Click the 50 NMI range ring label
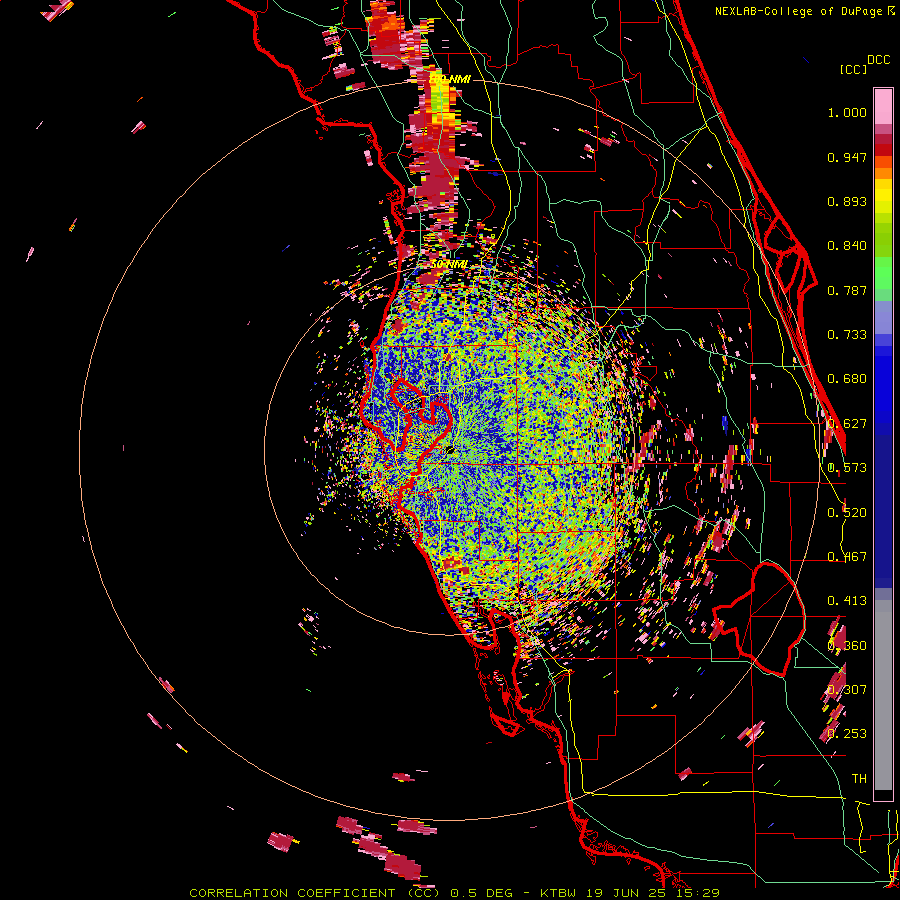This screenshot has width=900, height=900. [x=449, y=264]
